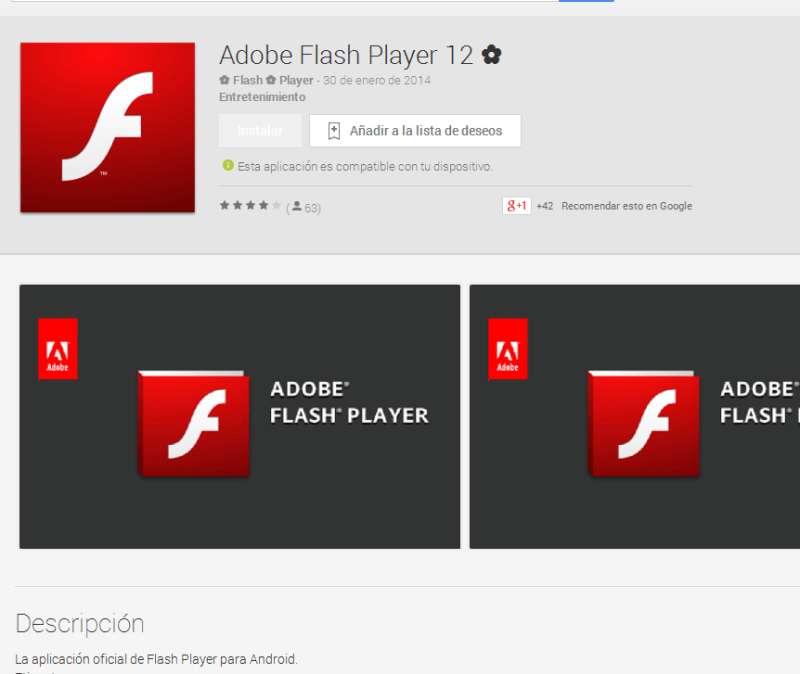Click the Adobe Flash Player 12 title
Image resolution: width=800 pixels, height=674 pixels.
pos(346,54)
